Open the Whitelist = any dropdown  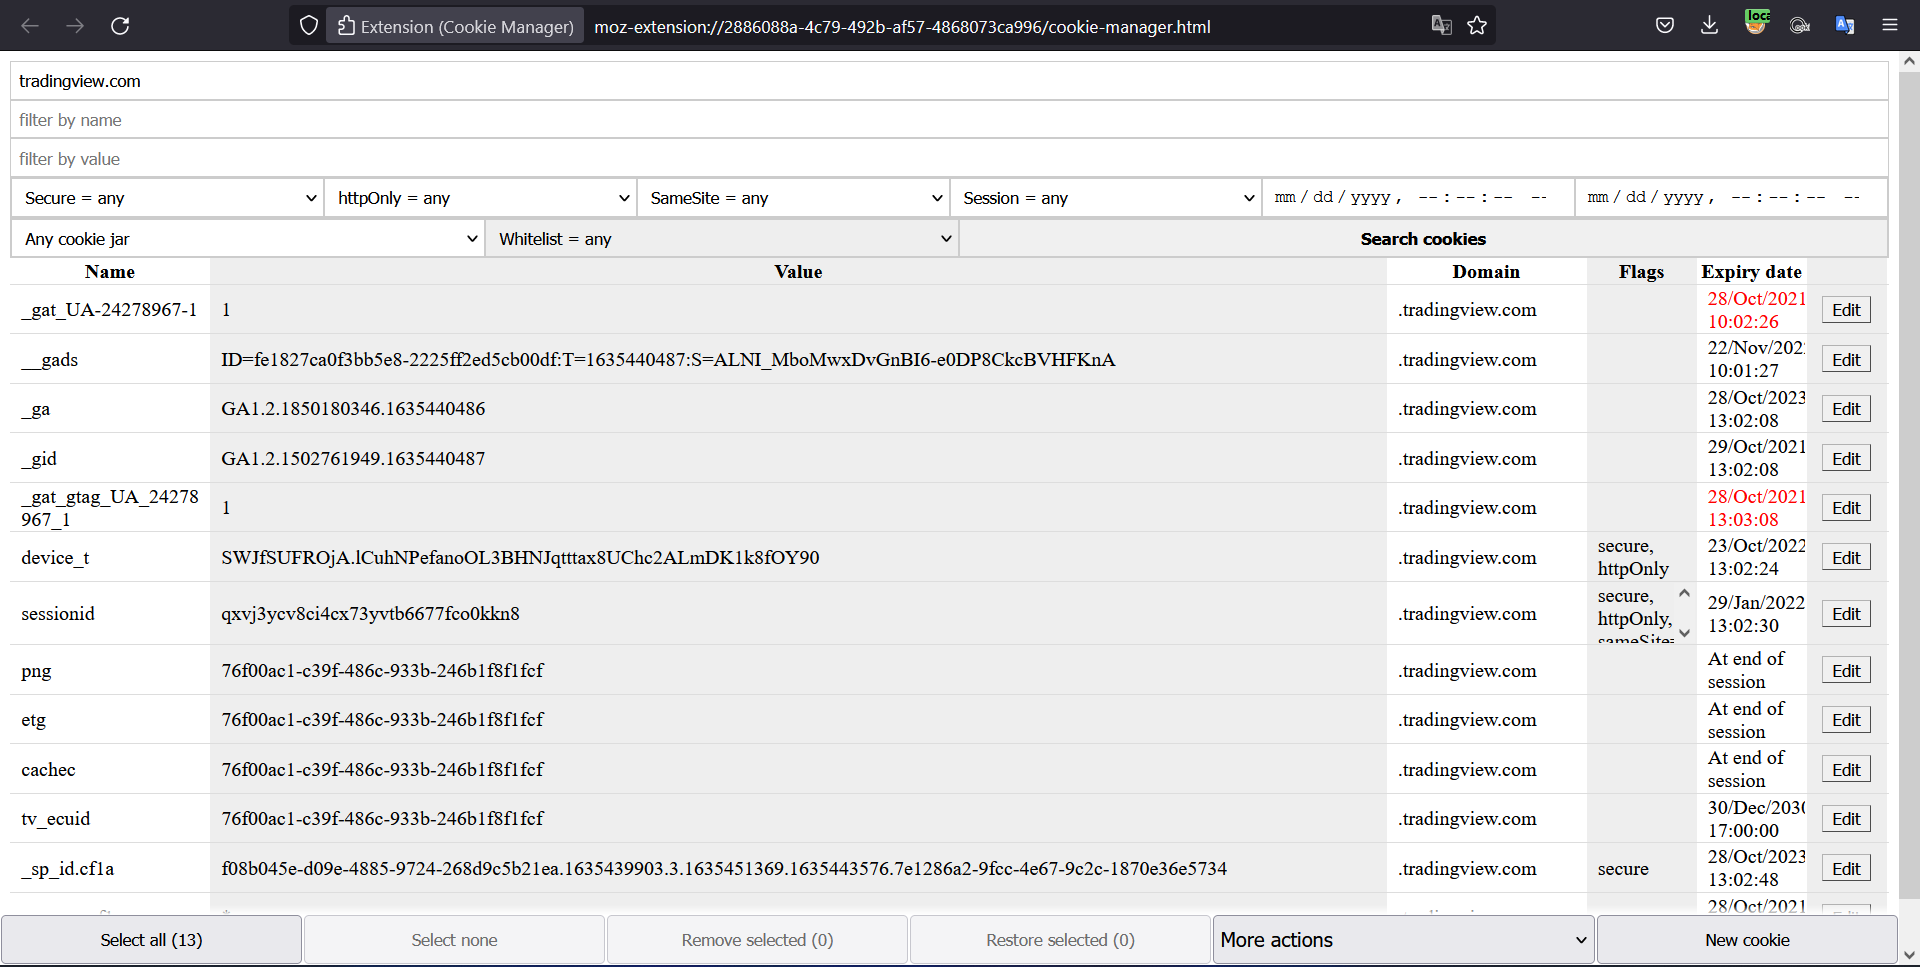coord(722,239)
